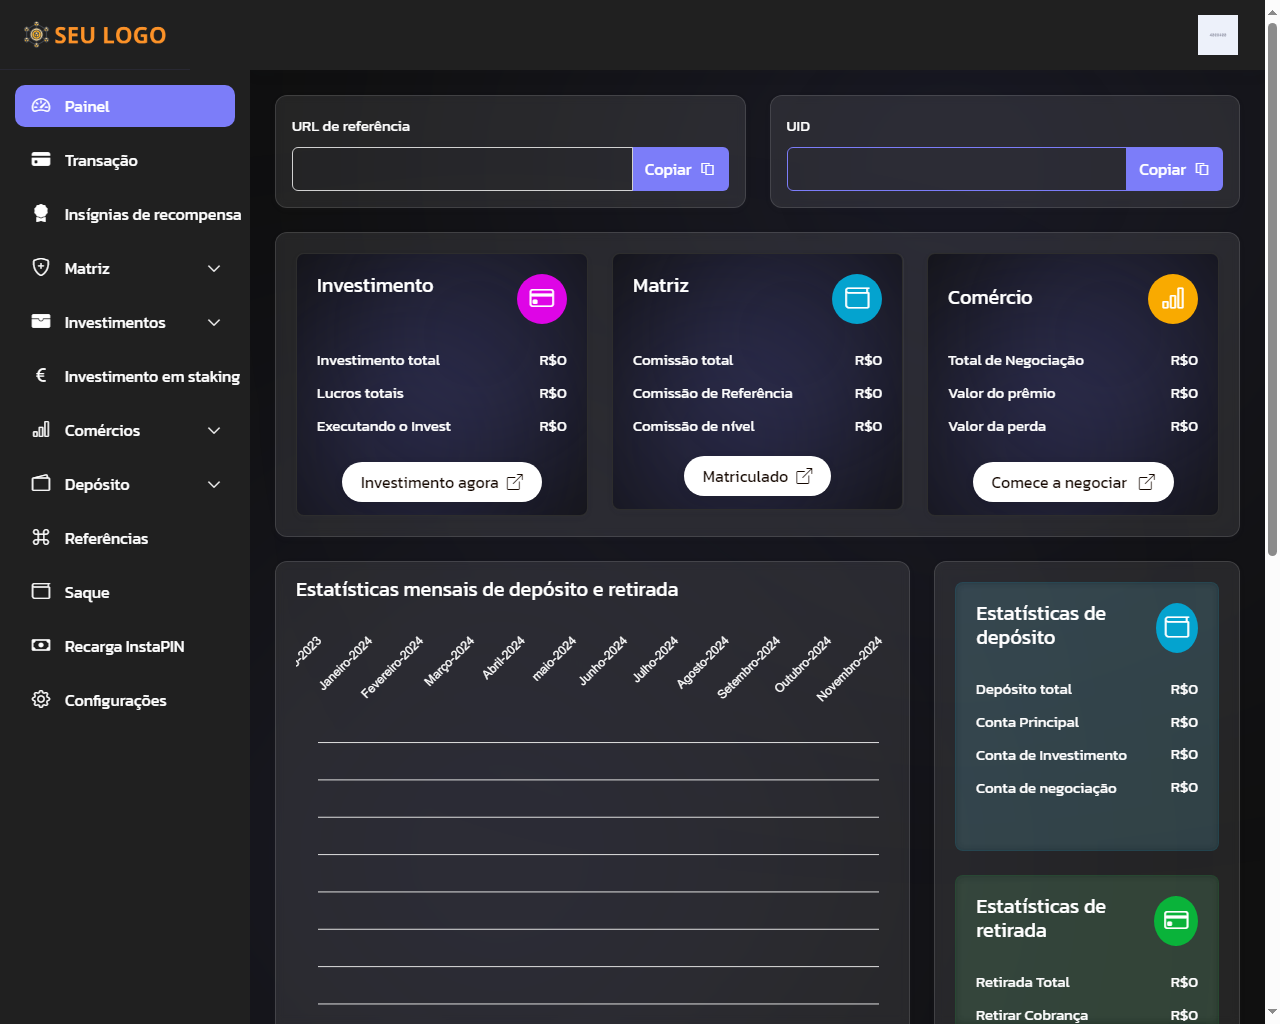Click the SEU LOGO brand logo

[x=95, y=35]
